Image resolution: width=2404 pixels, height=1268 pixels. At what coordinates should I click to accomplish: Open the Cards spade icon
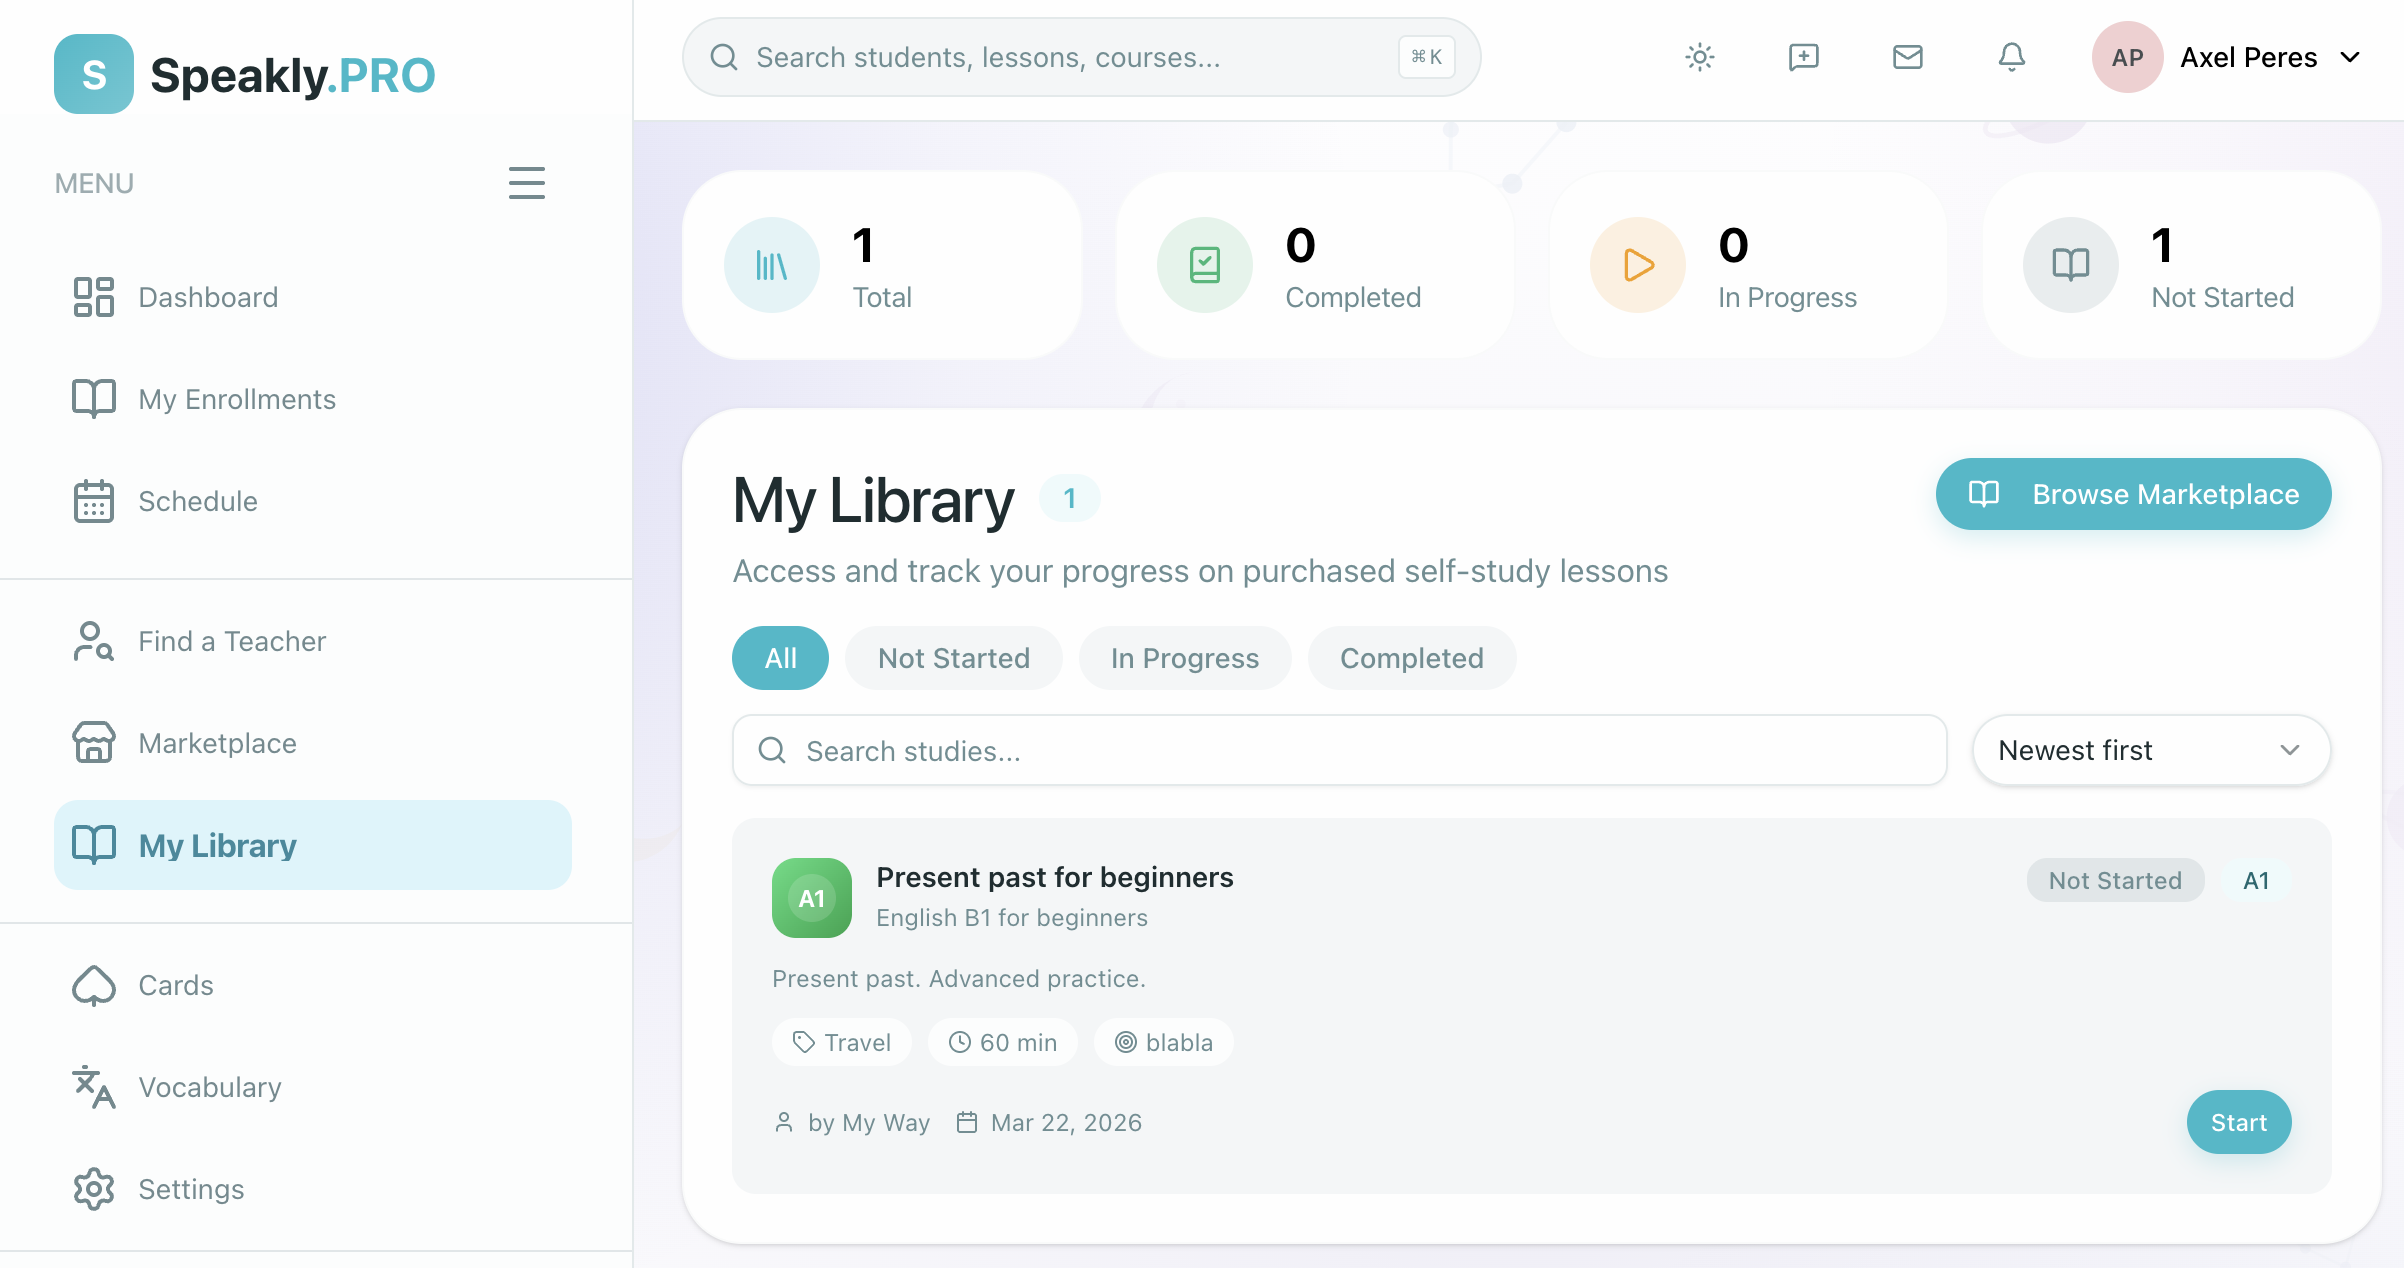tap(93, 985)
